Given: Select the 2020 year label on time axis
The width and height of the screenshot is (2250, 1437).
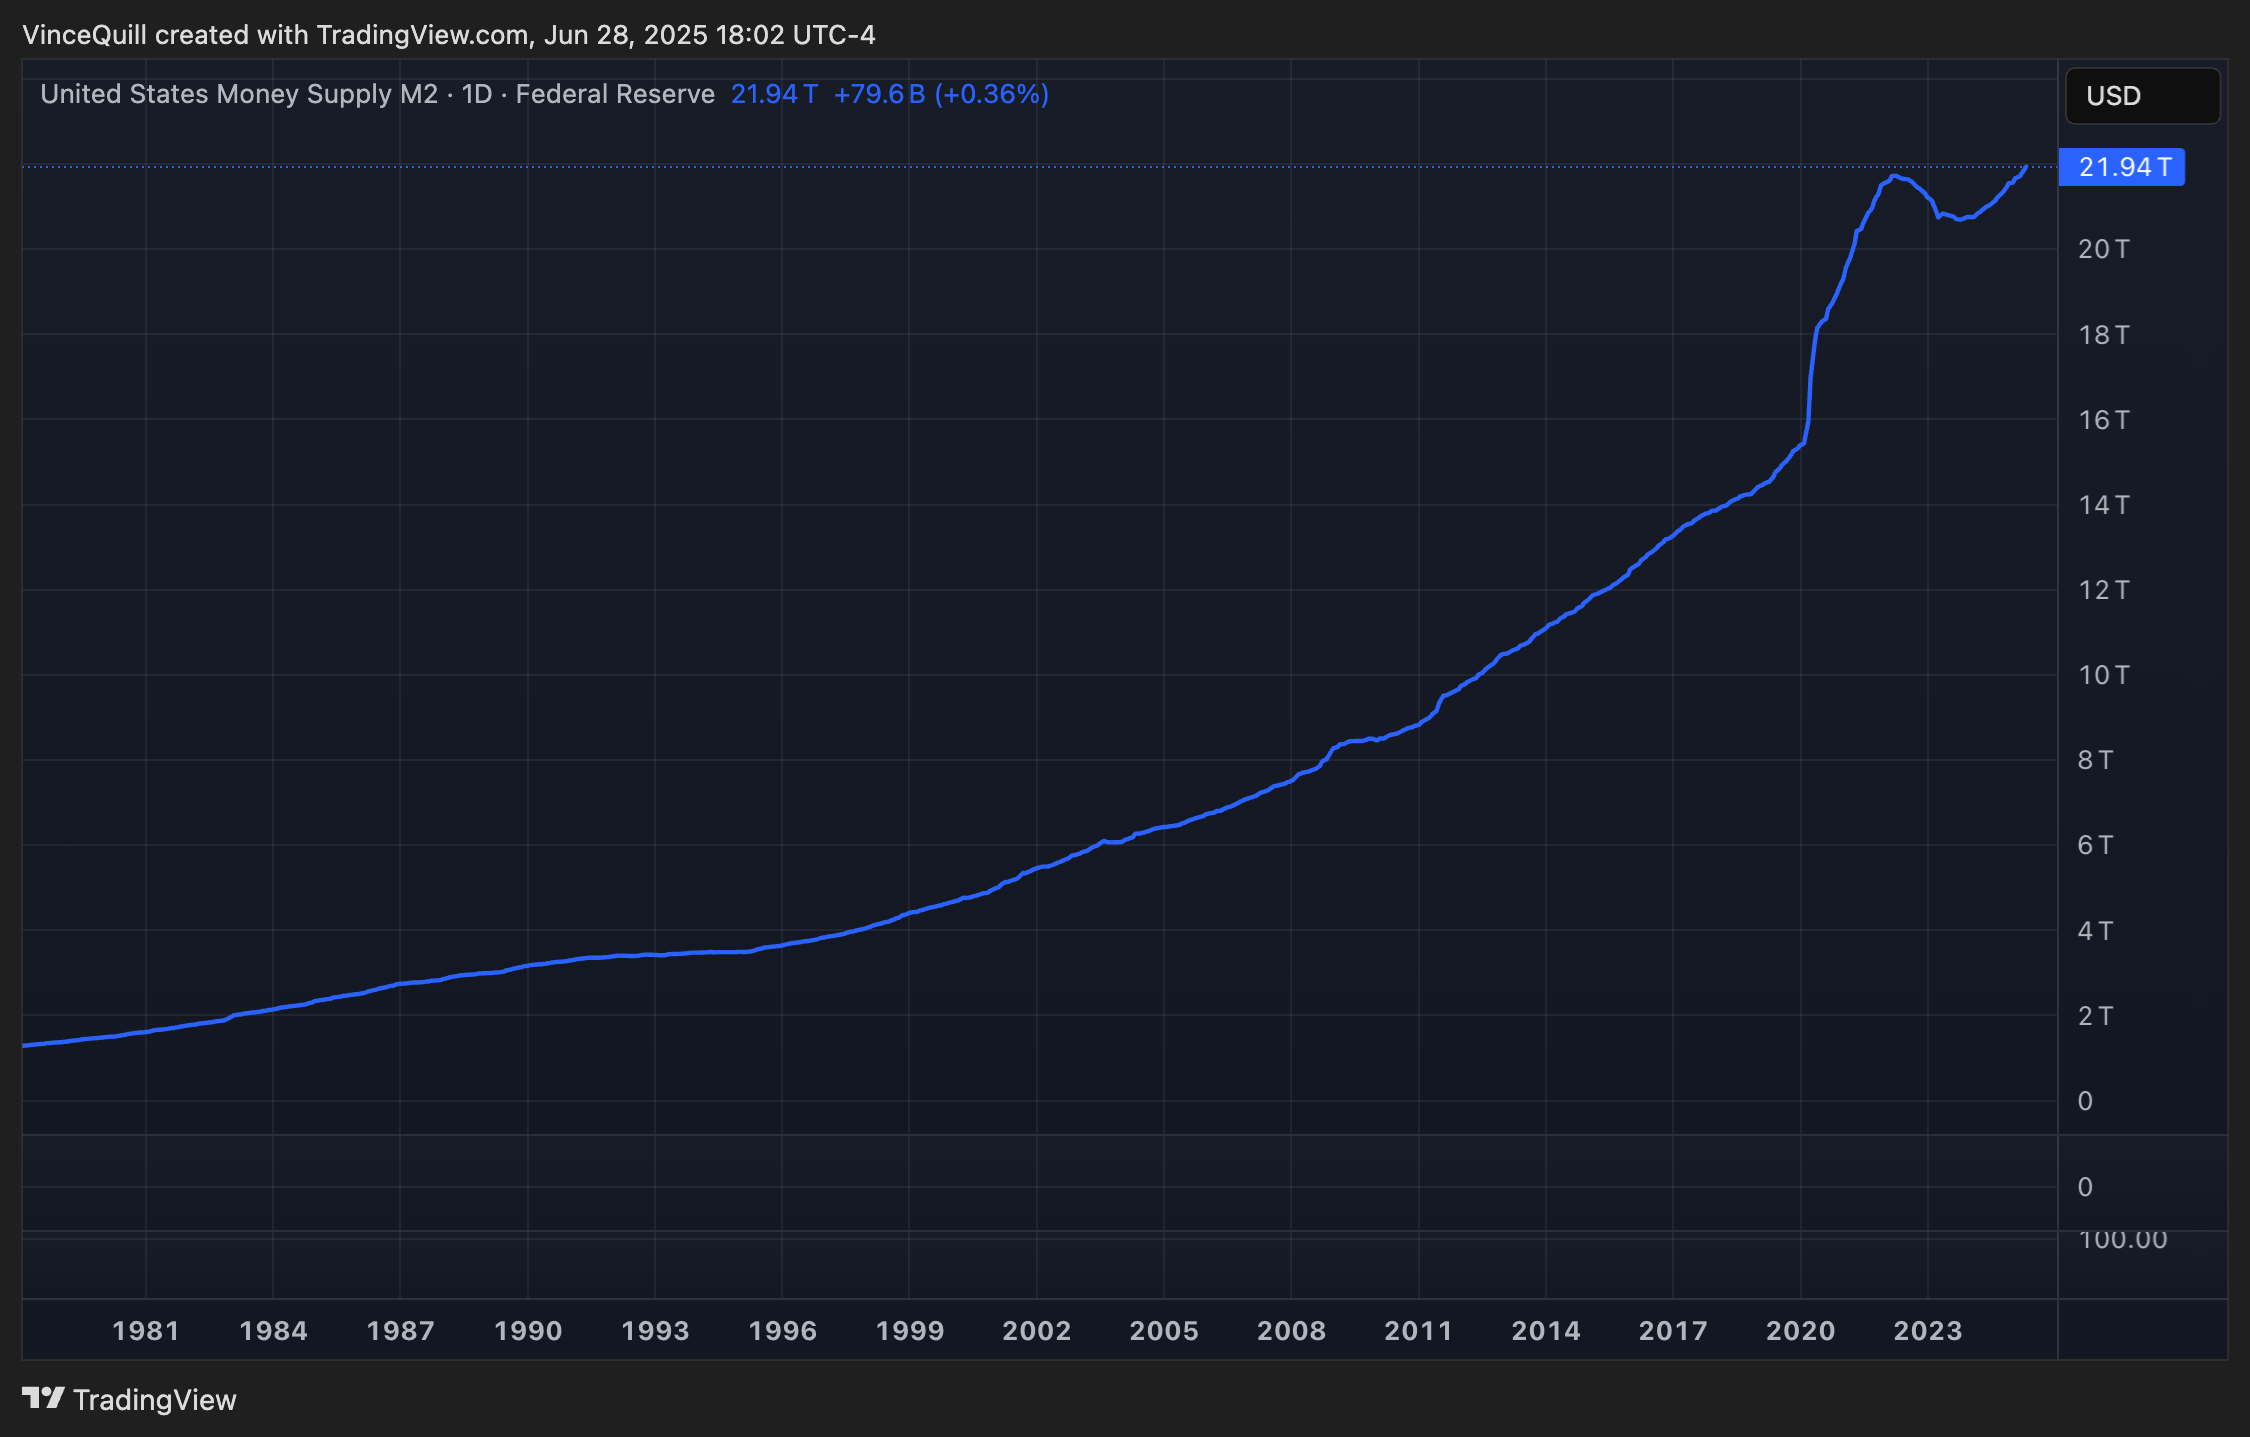Looking at the screenshot, I should 1802,1331.
